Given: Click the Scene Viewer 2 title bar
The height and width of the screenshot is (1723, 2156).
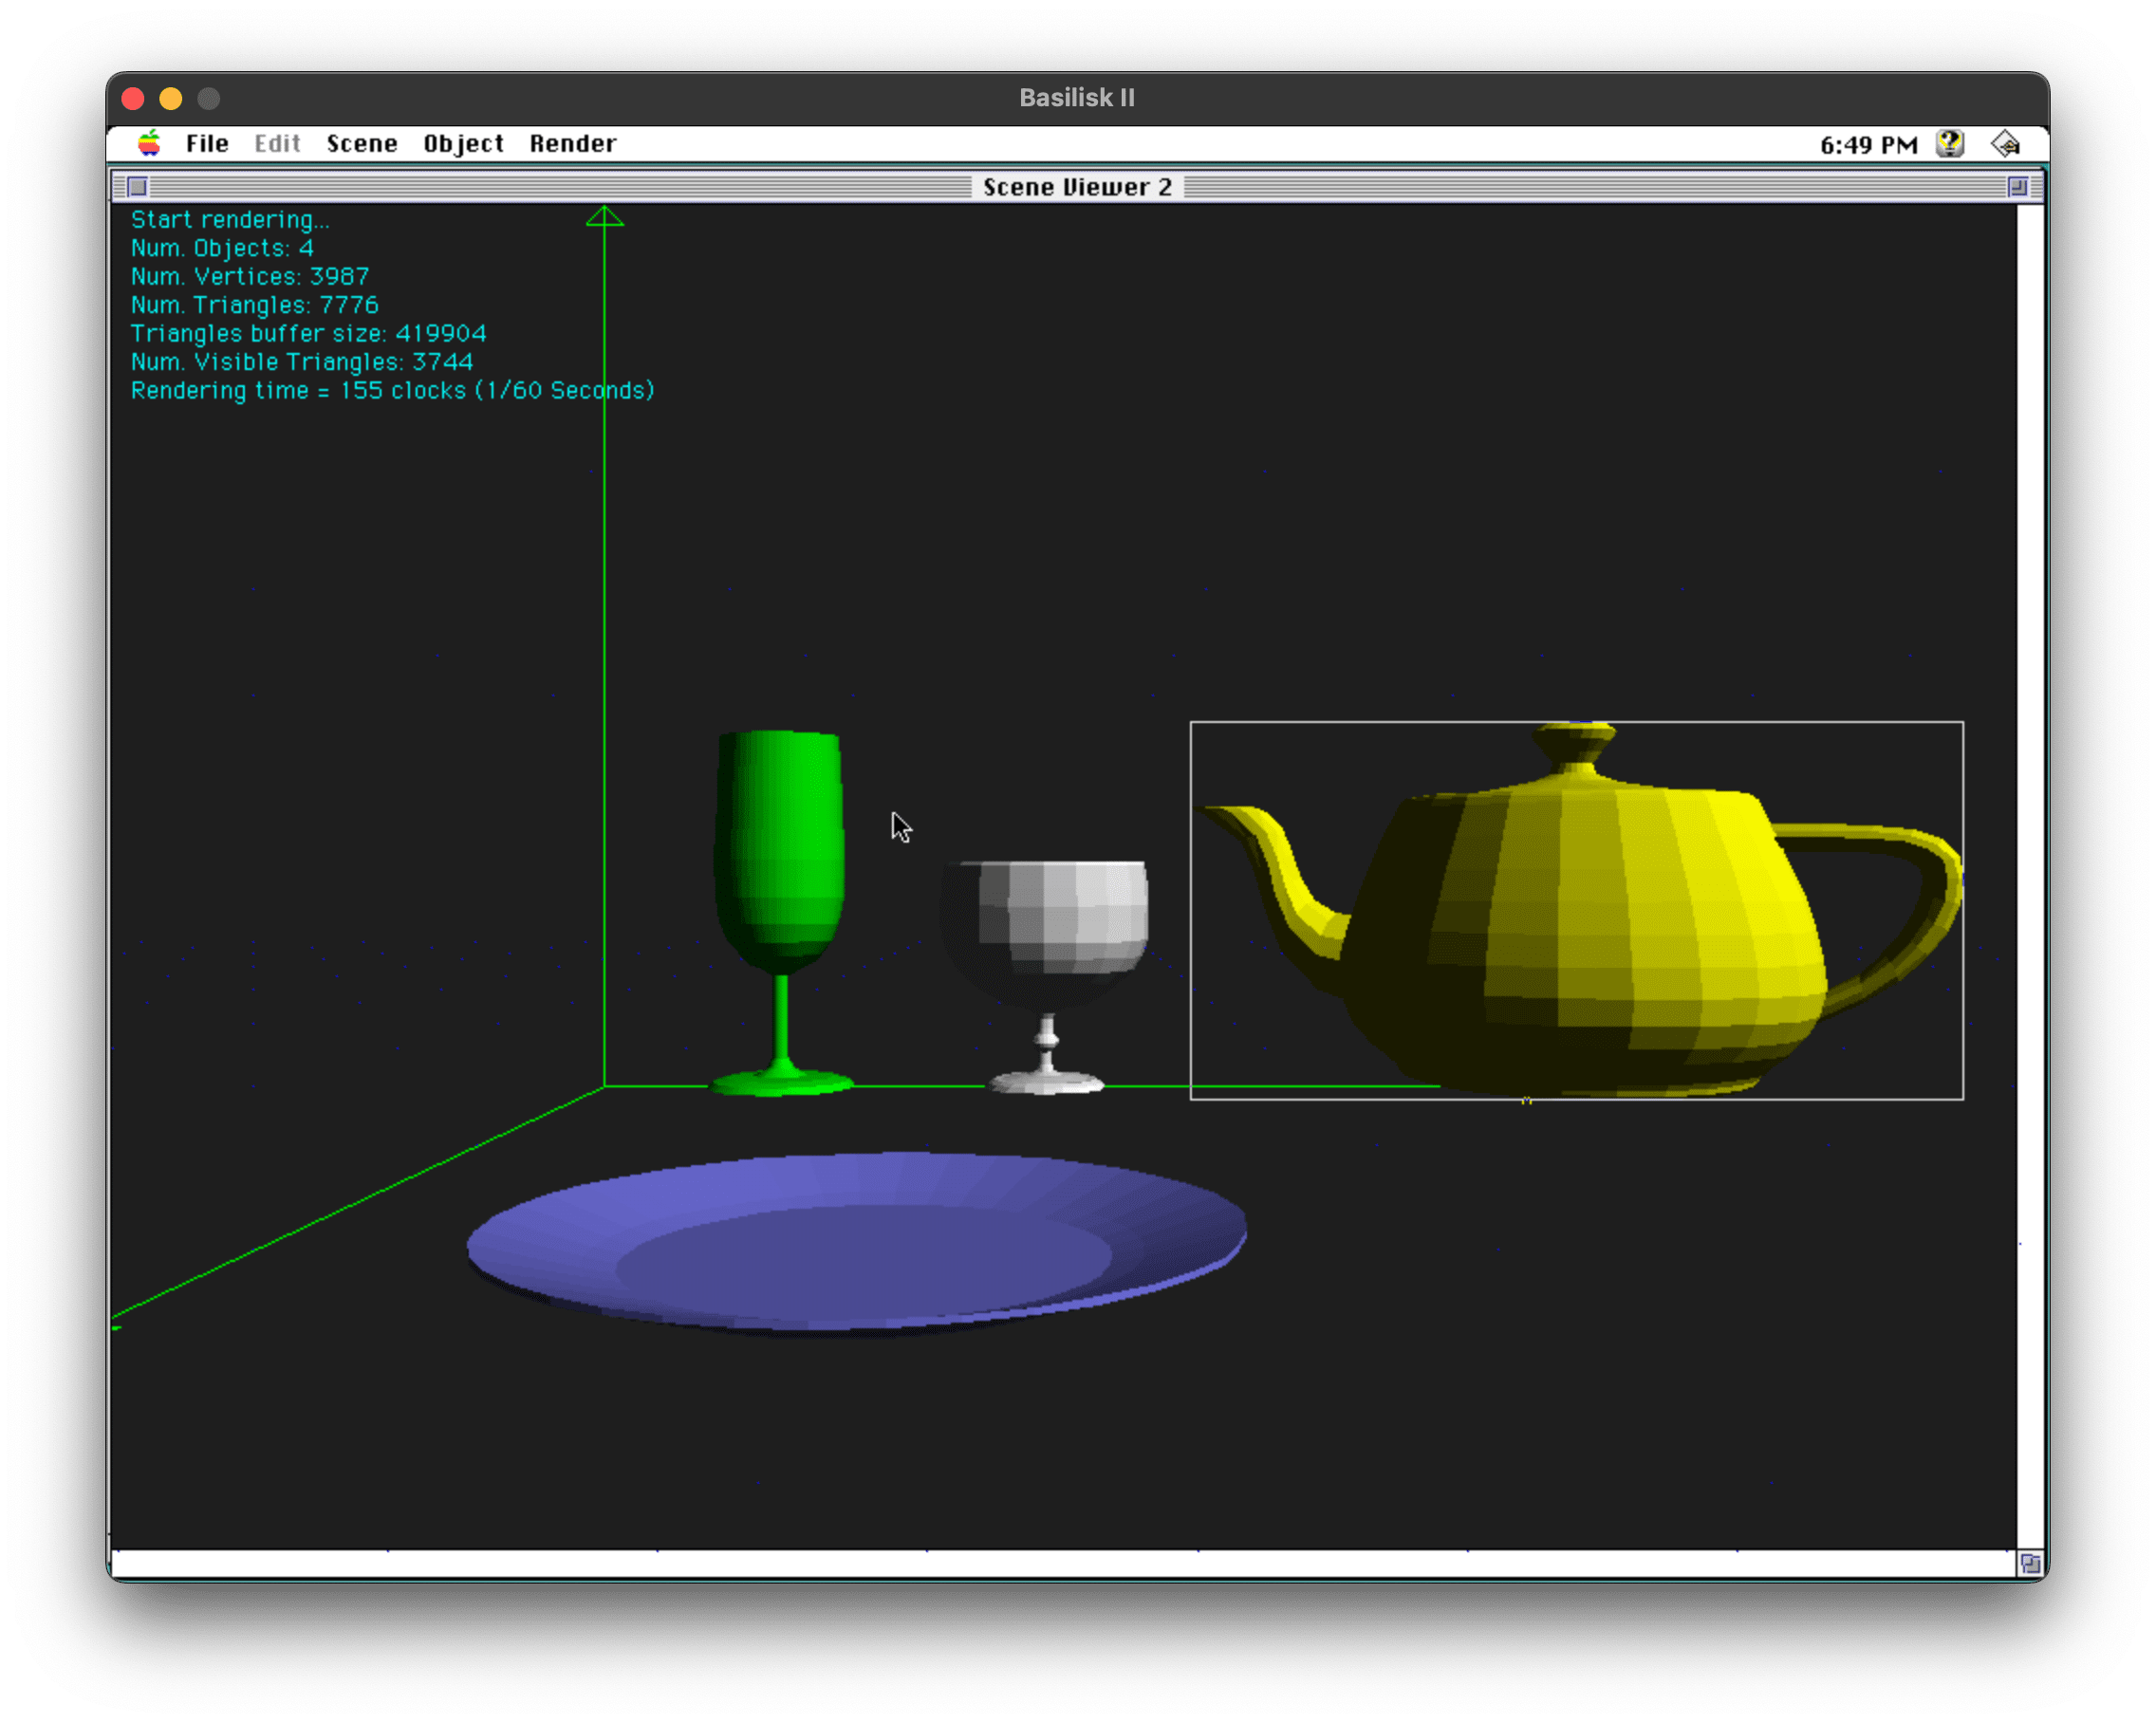Looking at the screenshot, I should (x=1077, y=187).
